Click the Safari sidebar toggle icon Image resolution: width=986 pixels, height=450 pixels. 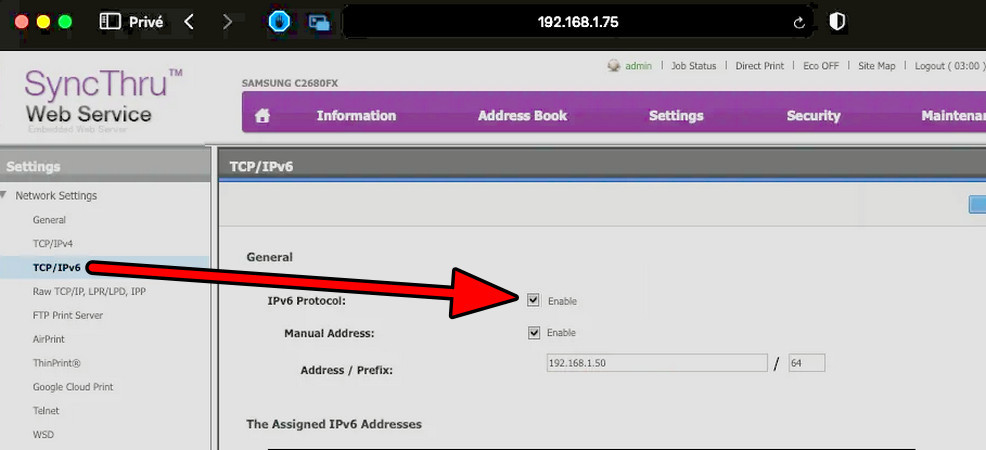point(109,22)
